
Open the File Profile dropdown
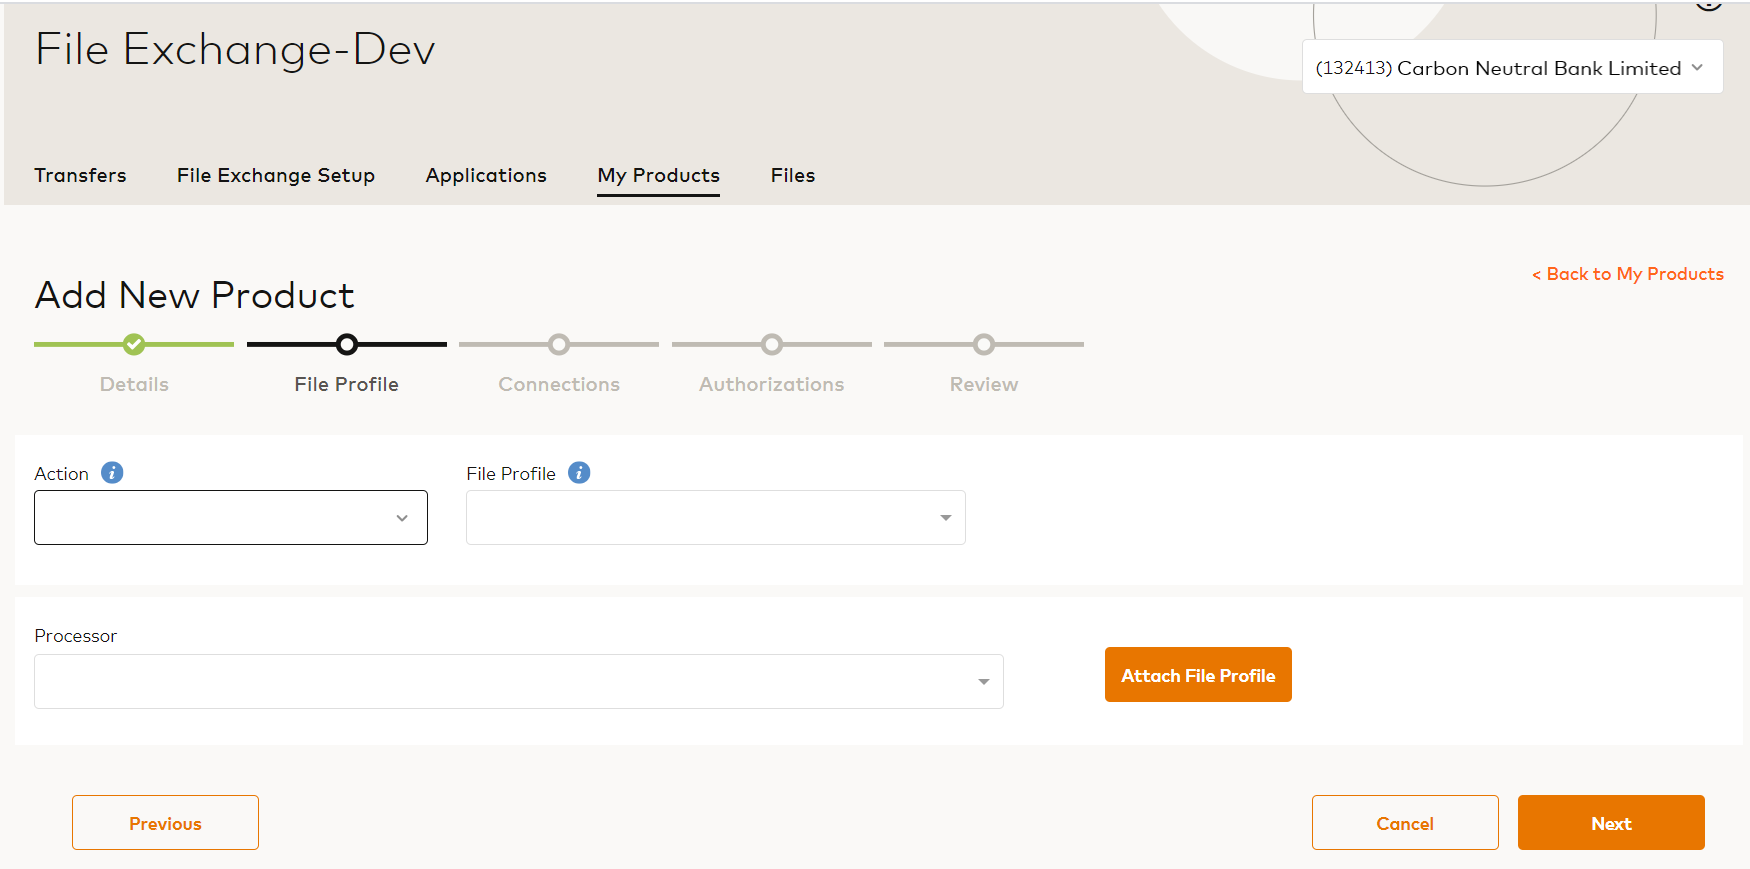716,517
